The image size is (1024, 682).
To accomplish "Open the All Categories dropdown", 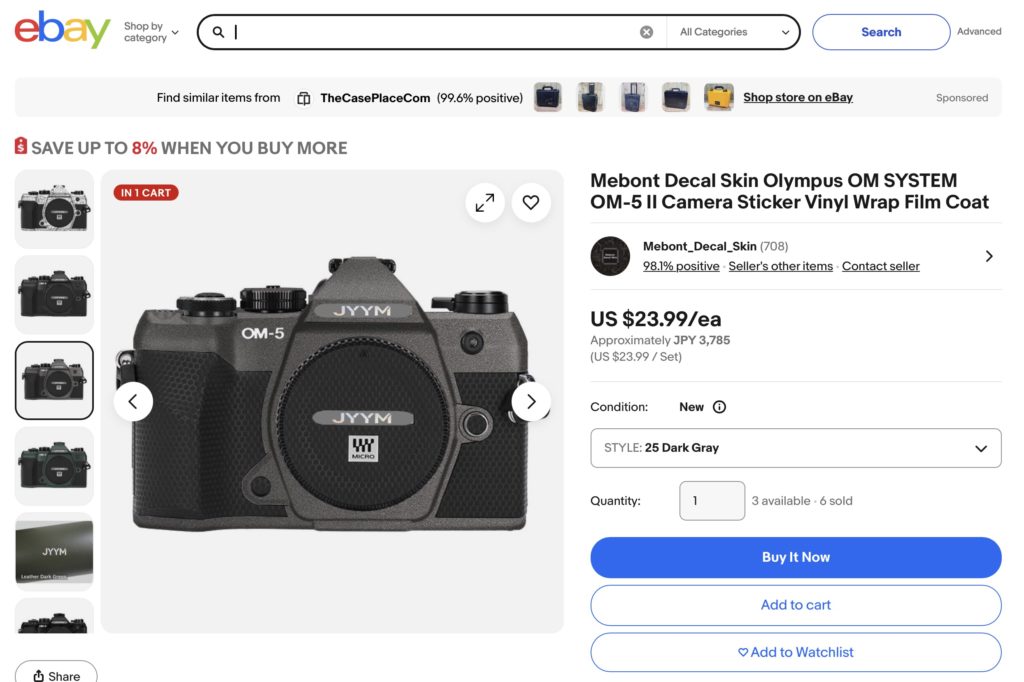I will point(734,32).
